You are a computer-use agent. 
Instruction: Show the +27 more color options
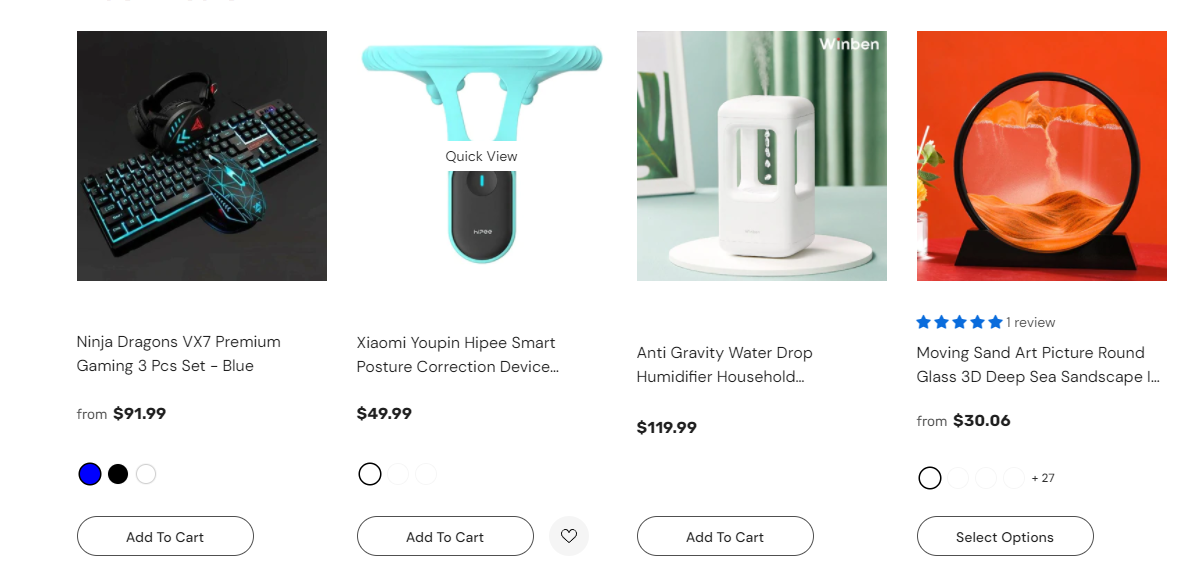tap(1043, 478)
